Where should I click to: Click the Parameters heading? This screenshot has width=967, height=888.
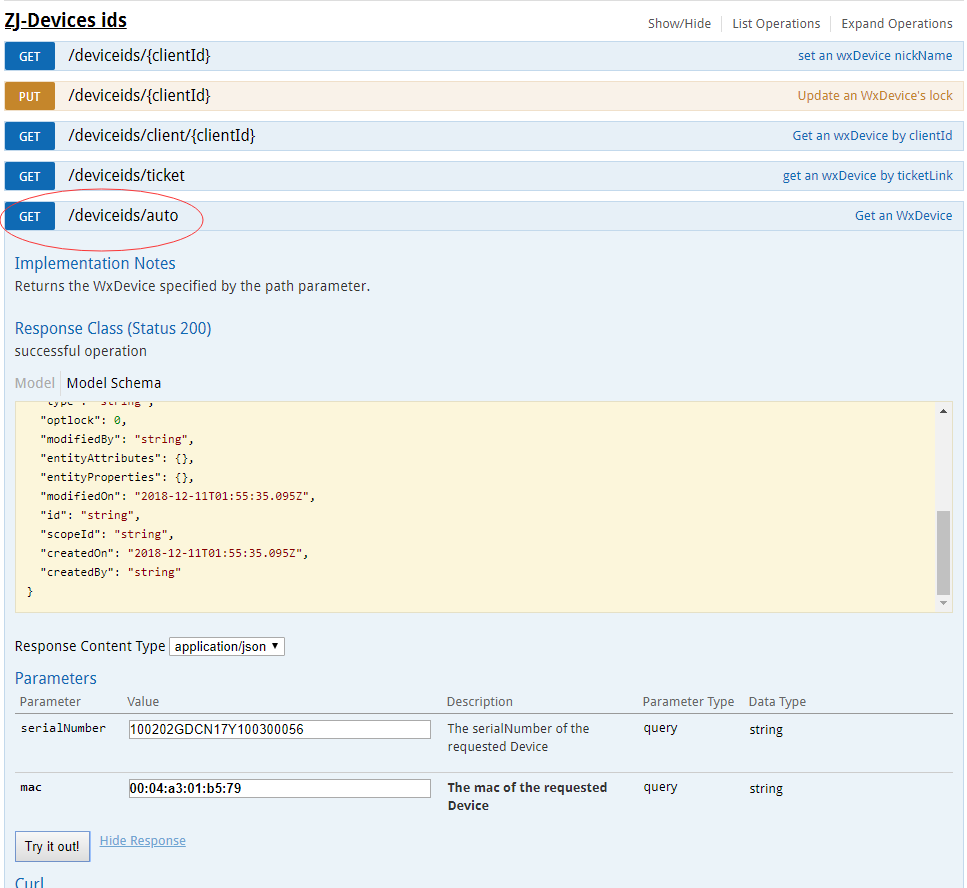56,679
